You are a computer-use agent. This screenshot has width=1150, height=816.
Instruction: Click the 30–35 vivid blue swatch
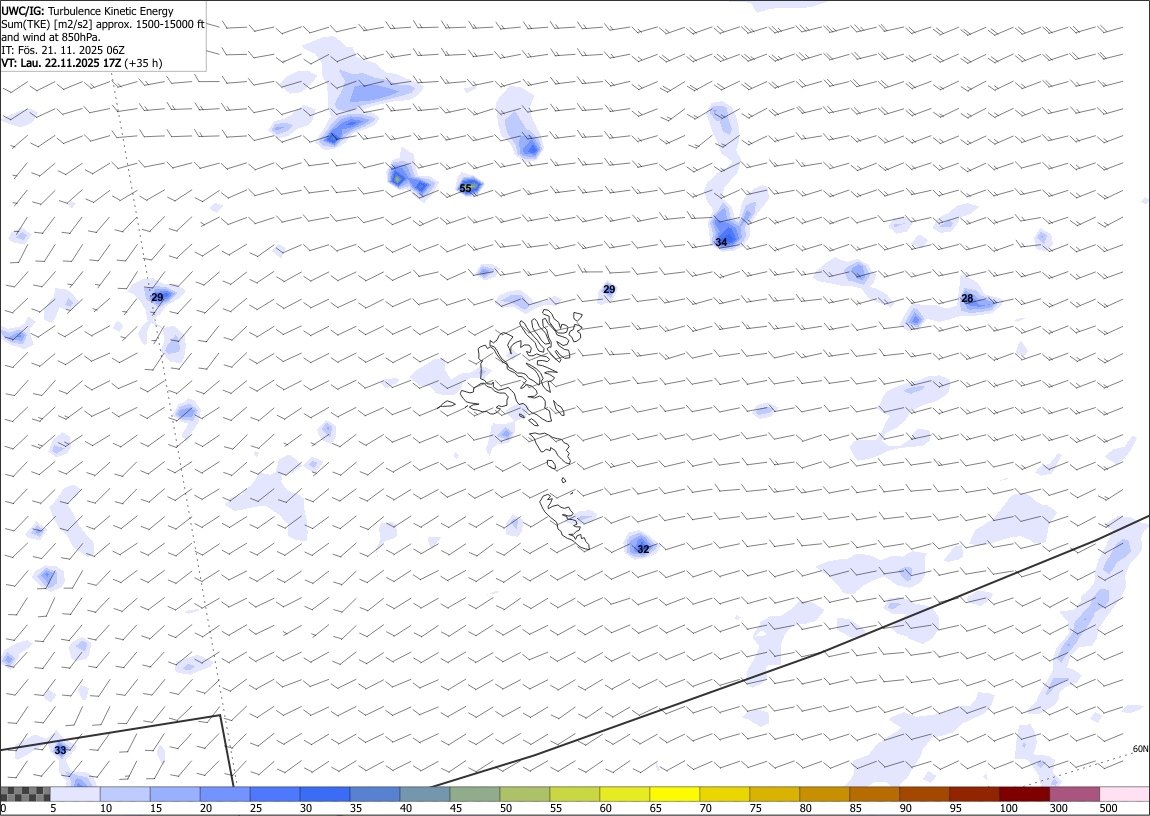[x=325, y=794]
